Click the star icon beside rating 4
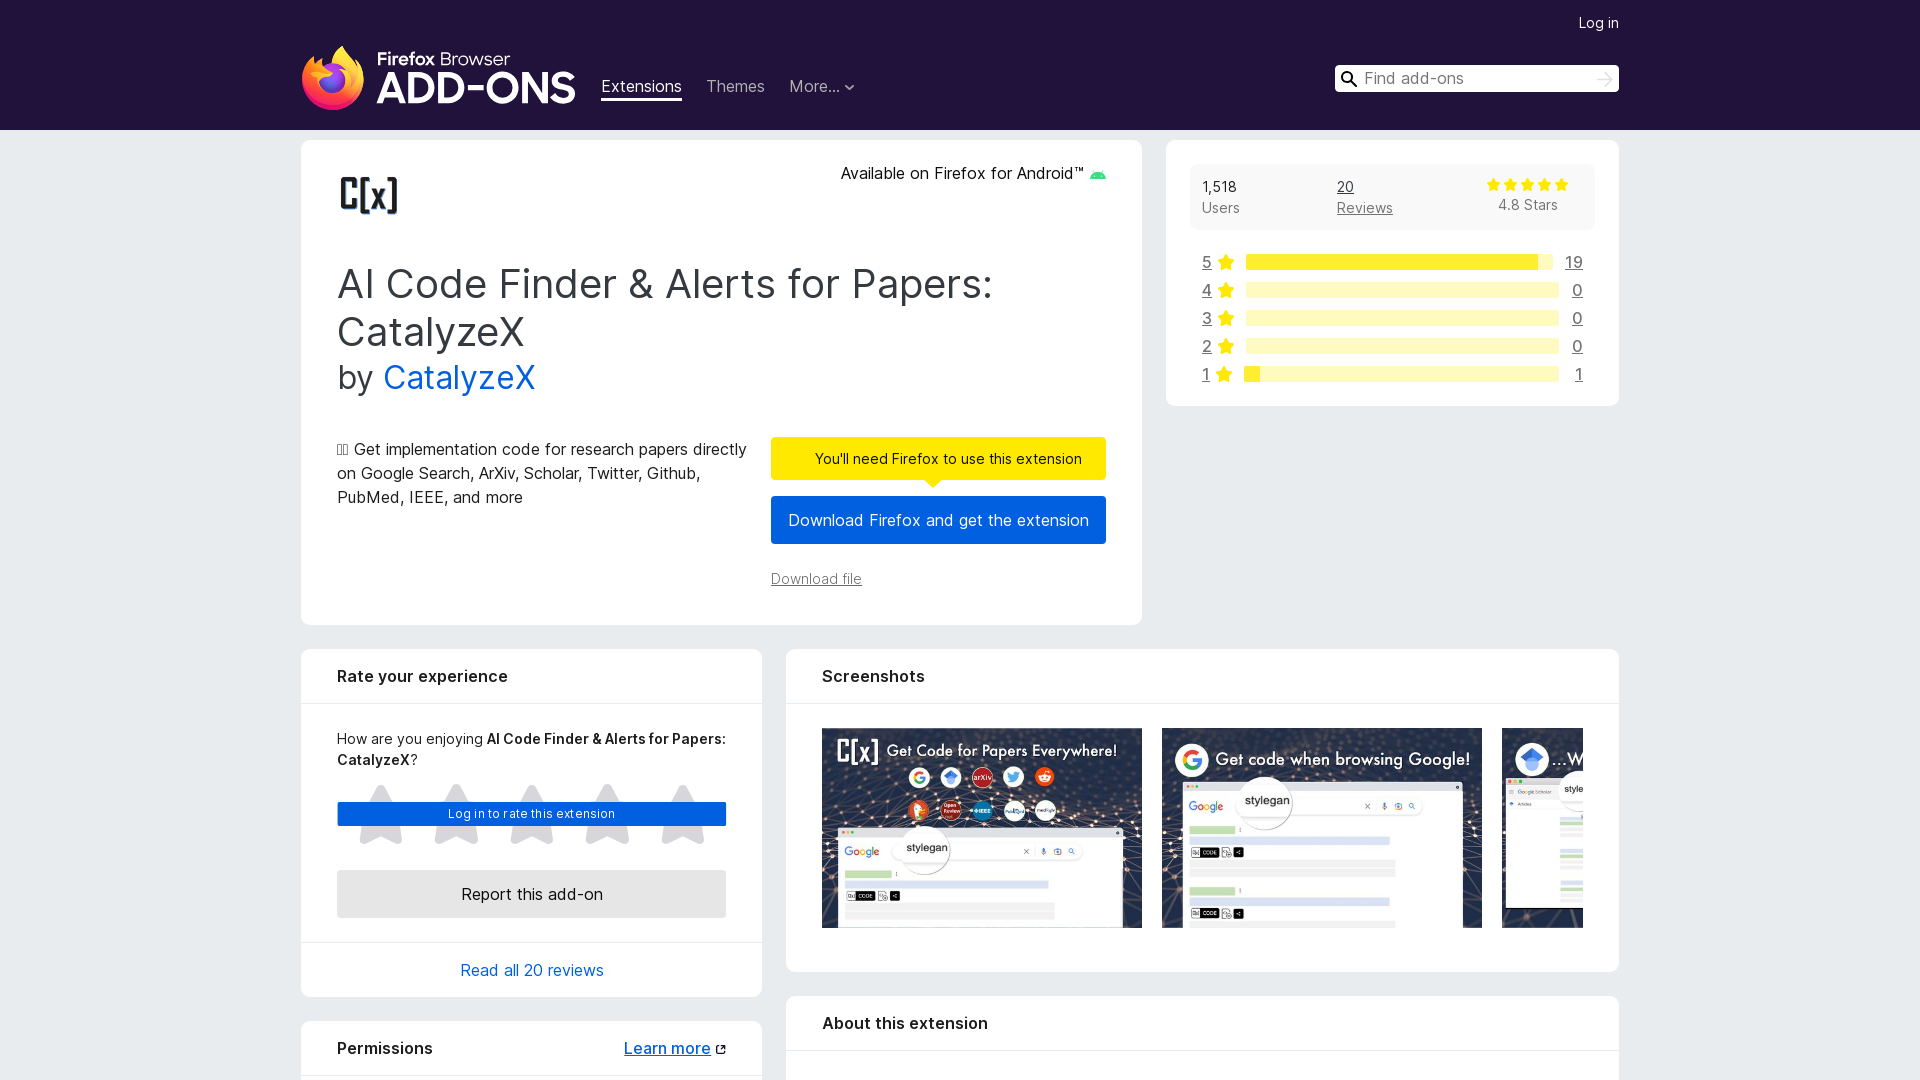 tap(1226, 290)
